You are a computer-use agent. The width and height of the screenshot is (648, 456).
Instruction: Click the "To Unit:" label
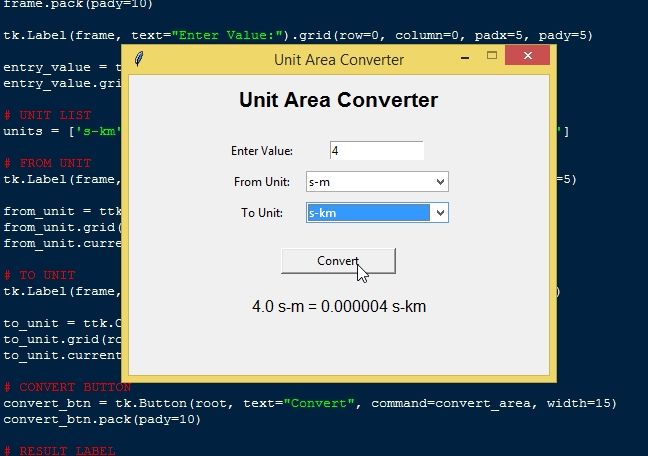coord(261,213)
